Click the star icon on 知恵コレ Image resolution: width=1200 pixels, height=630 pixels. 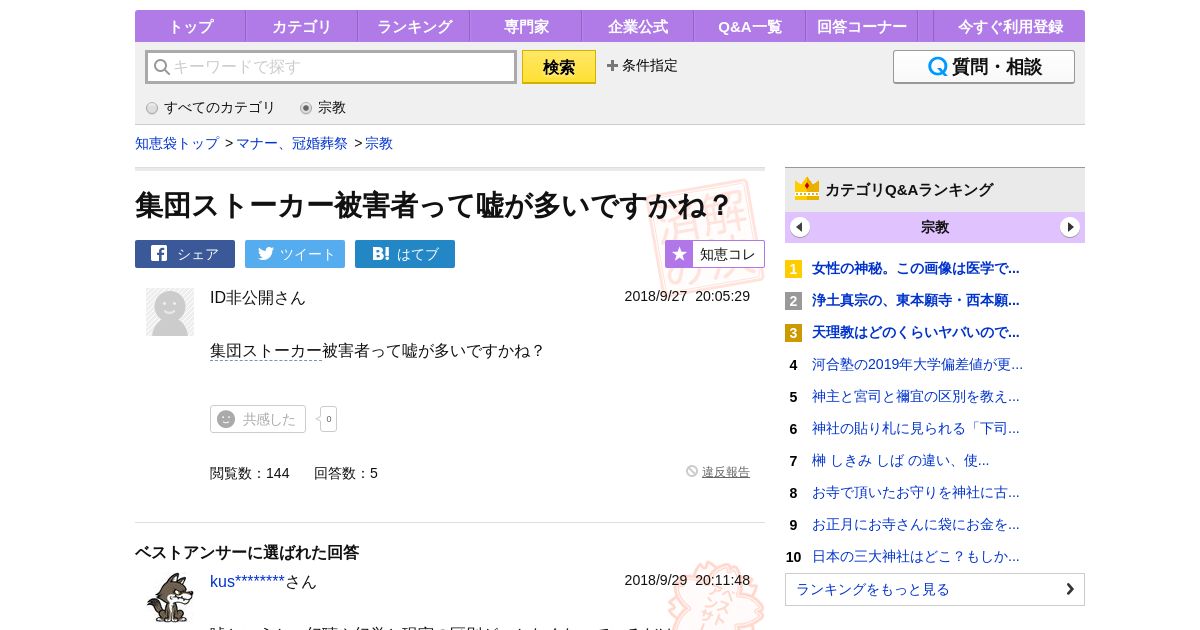[679, 254]
